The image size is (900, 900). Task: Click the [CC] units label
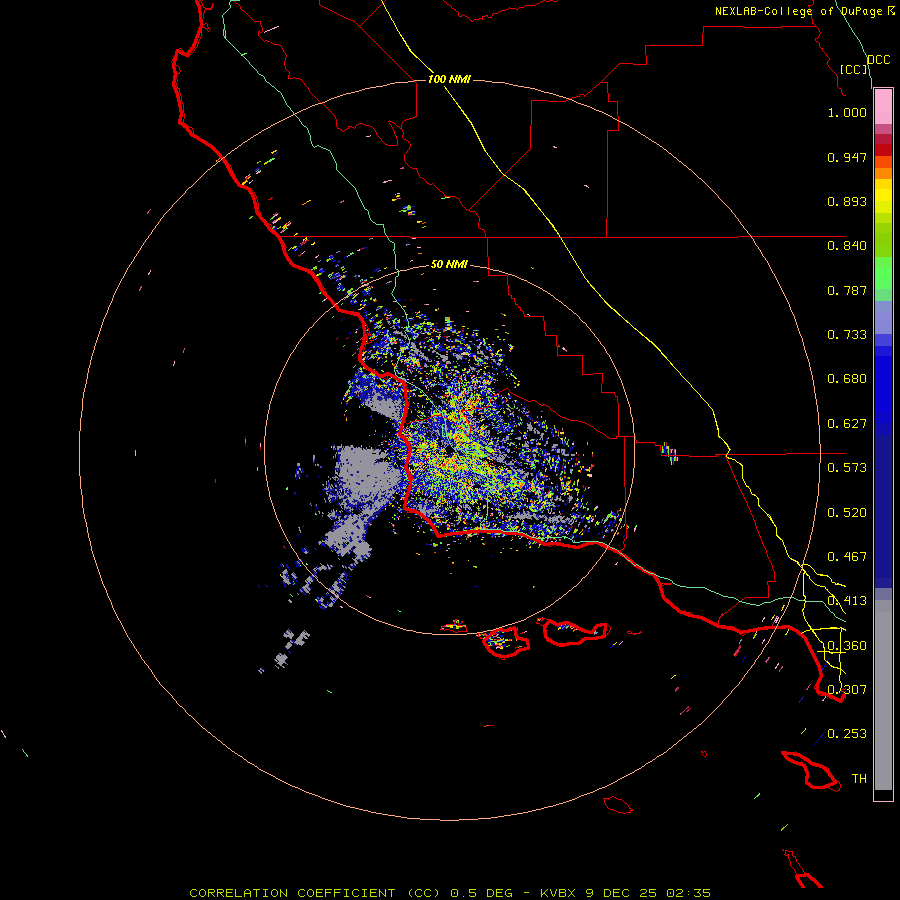[x=854, y=69]
